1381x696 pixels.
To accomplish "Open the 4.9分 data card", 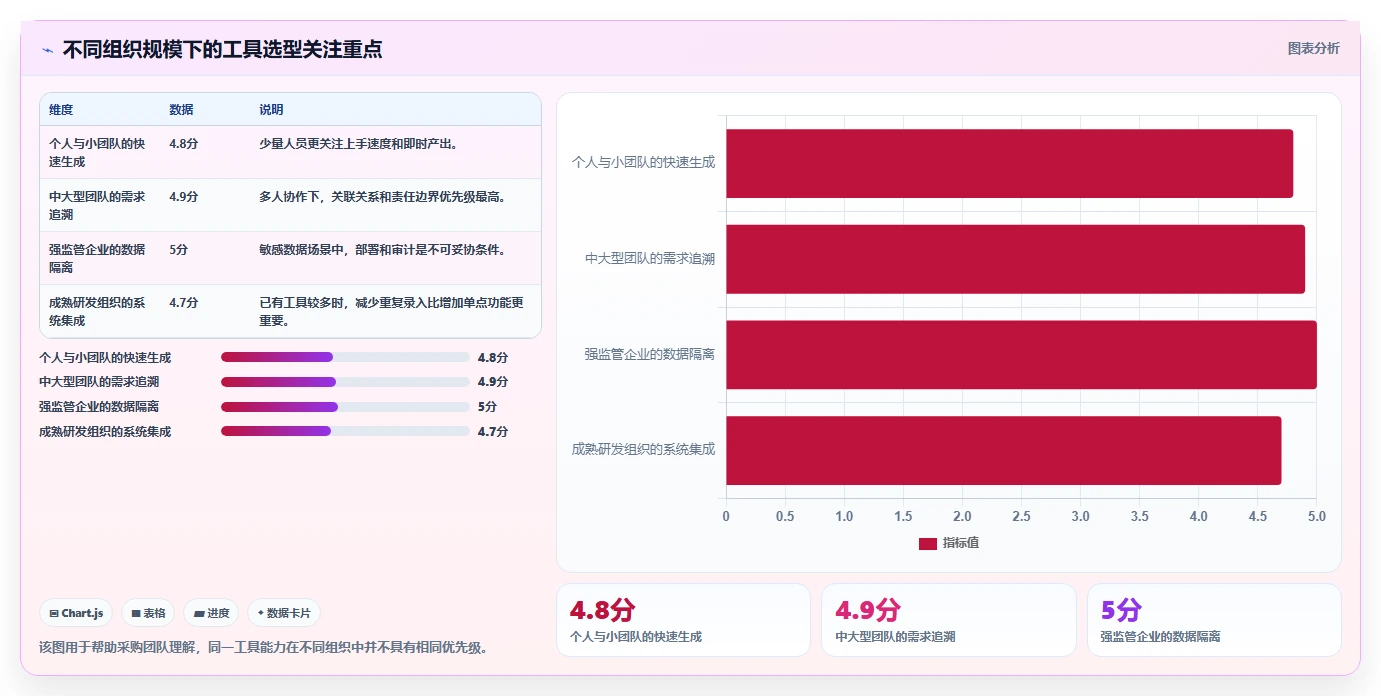I will (x=949, y=620).
